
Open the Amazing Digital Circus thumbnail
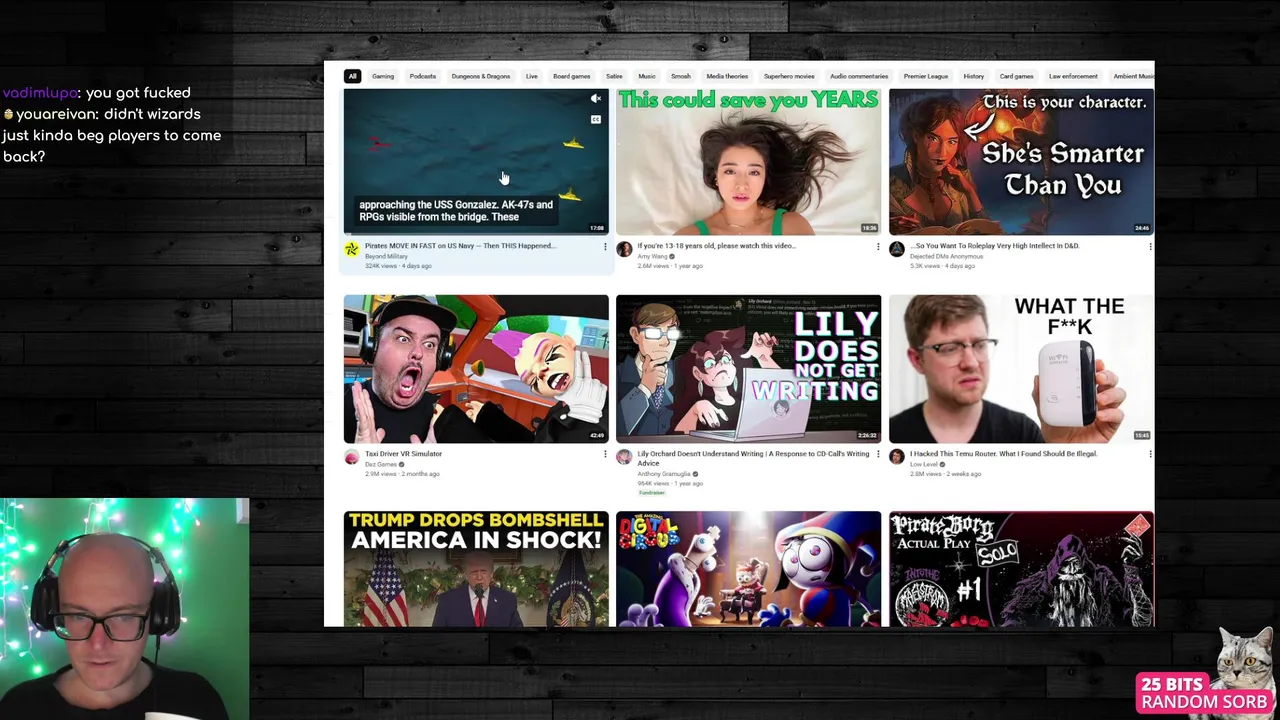(x=748, y=569)
